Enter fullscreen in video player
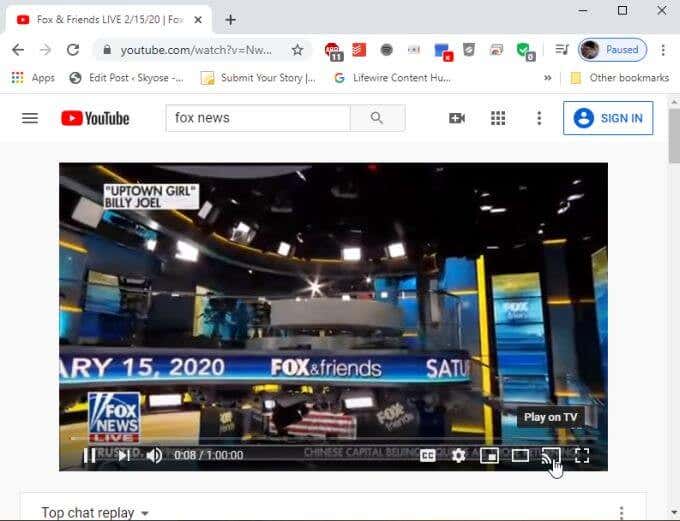 click(582, 455)
